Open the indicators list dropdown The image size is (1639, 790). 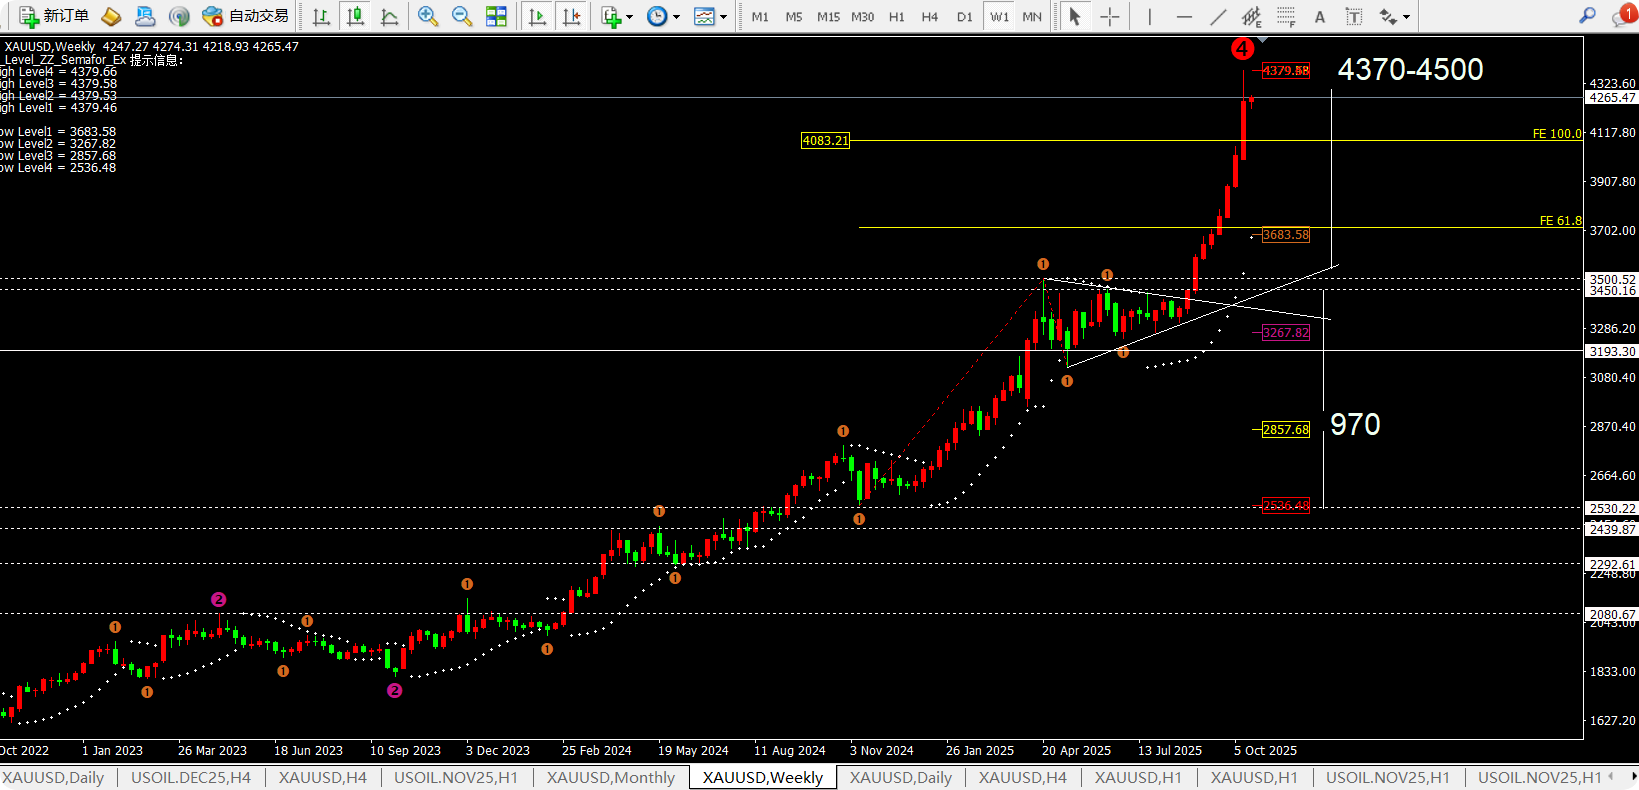617,16
